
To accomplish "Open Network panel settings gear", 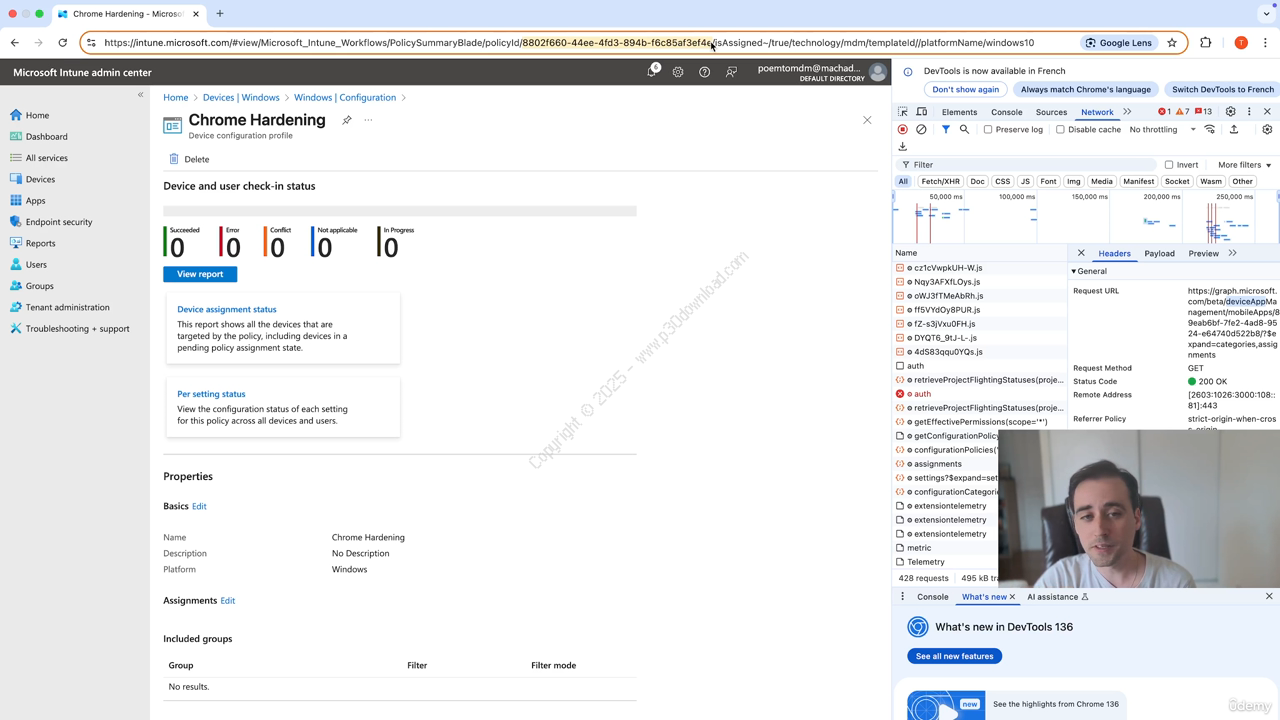I will coord(1267,129).
